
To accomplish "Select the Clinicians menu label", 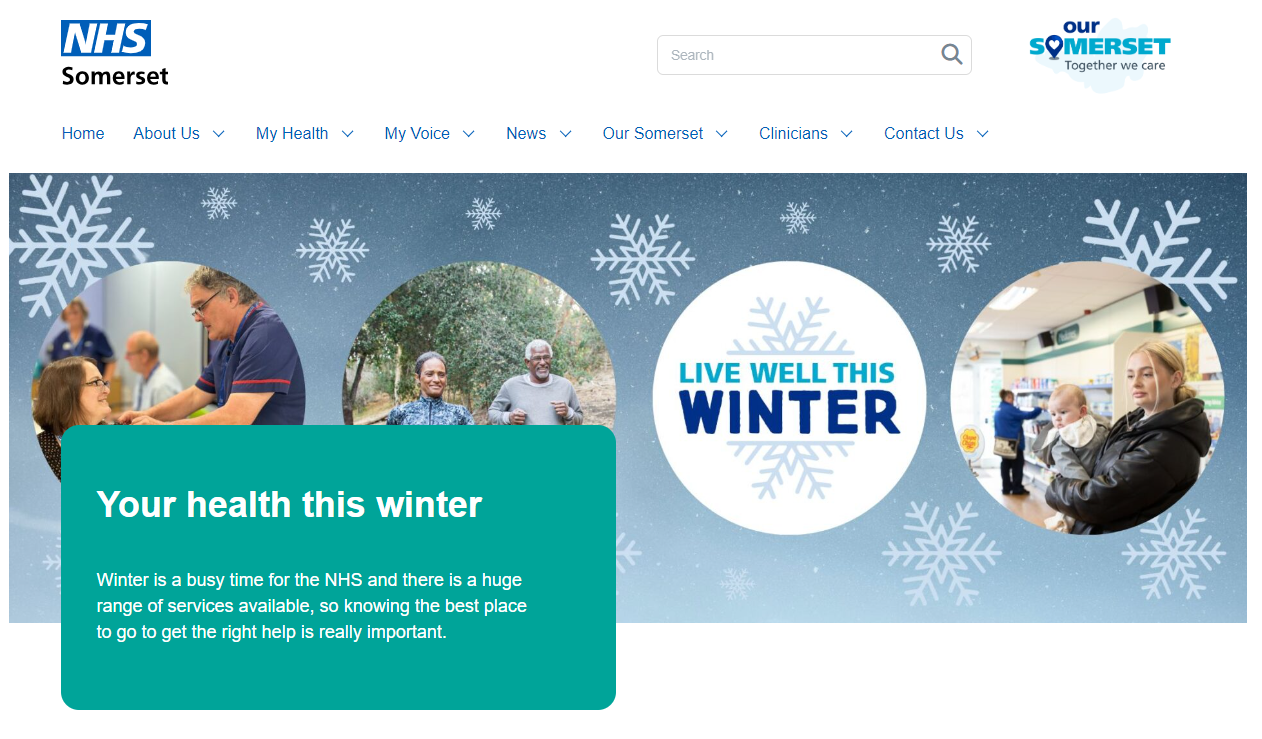I will 793,133.
